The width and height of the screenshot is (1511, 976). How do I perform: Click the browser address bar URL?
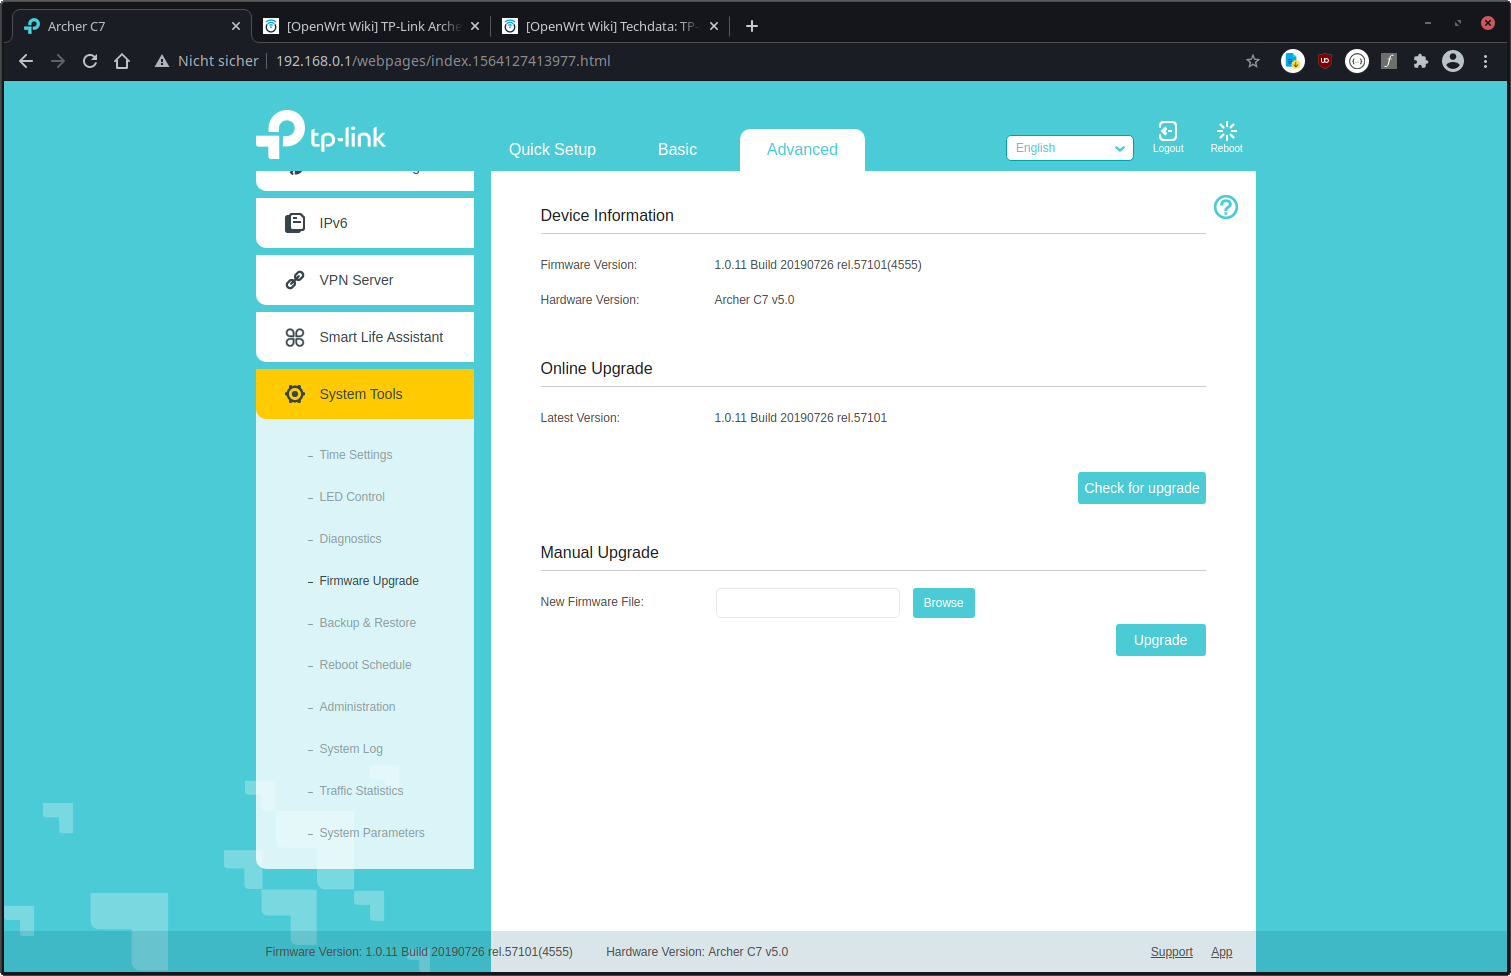click(x=443, y=61)
